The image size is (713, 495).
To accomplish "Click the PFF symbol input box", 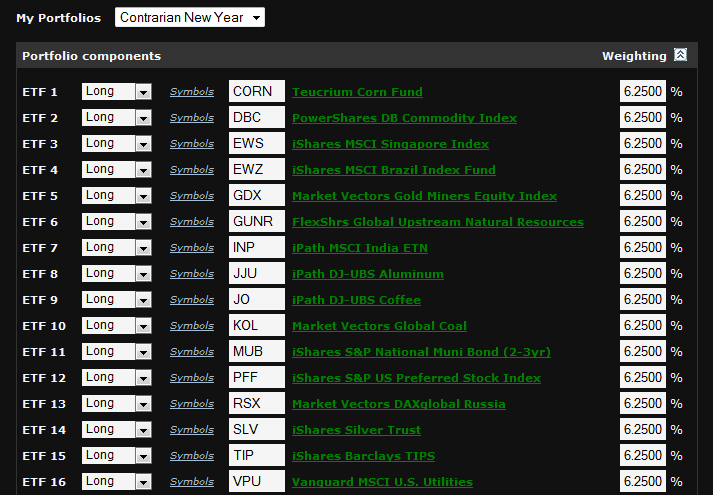I will pos(256,377).
